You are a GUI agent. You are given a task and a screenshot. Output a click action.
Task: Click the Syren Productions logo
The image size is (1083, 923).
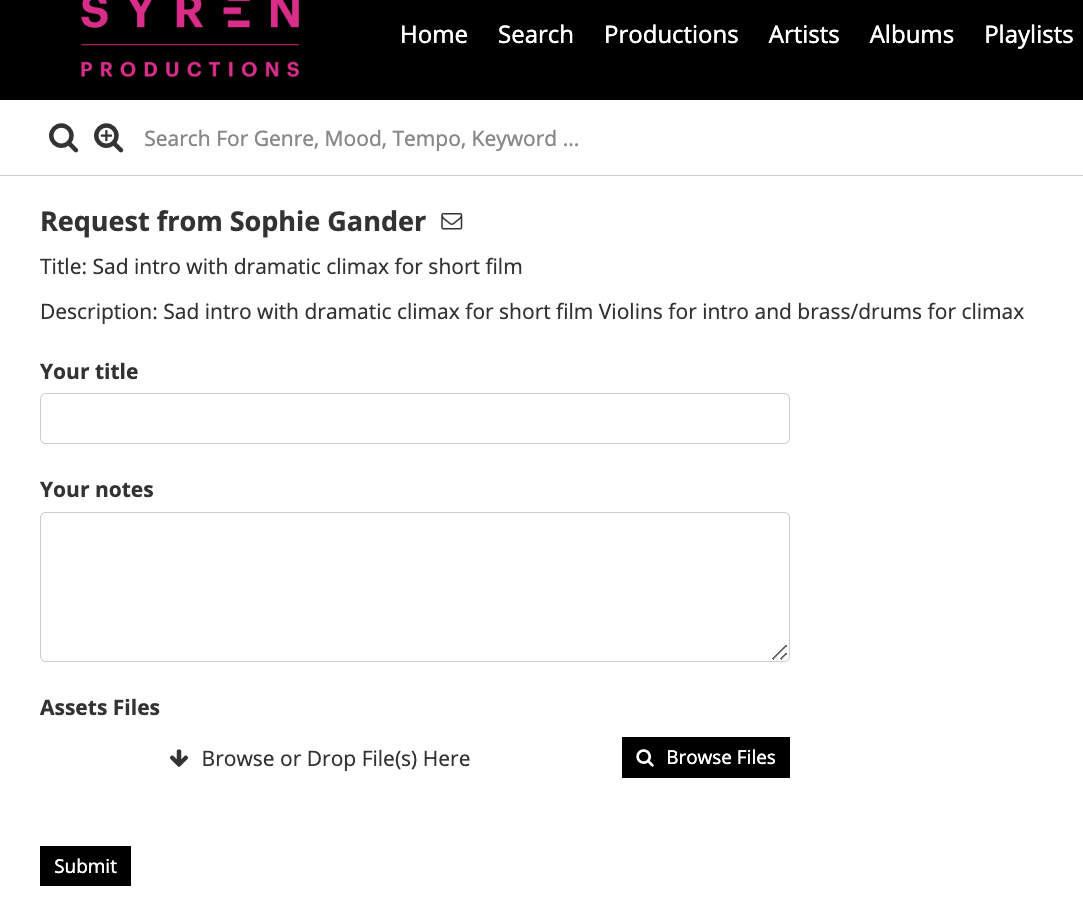pyautogui.click(x=190, y=40)
